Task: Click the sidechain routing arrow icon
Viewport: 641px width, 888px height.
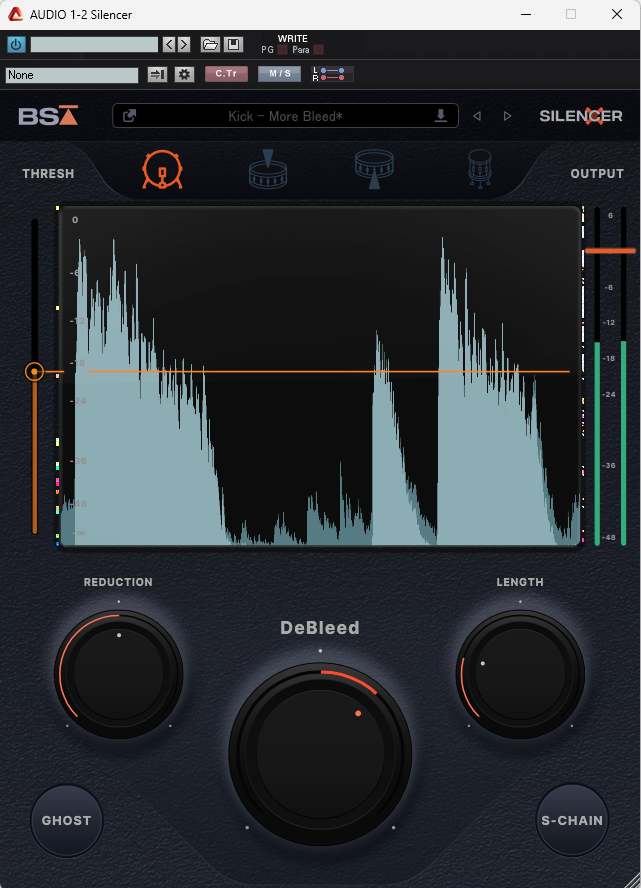Action: coord(157,74)
